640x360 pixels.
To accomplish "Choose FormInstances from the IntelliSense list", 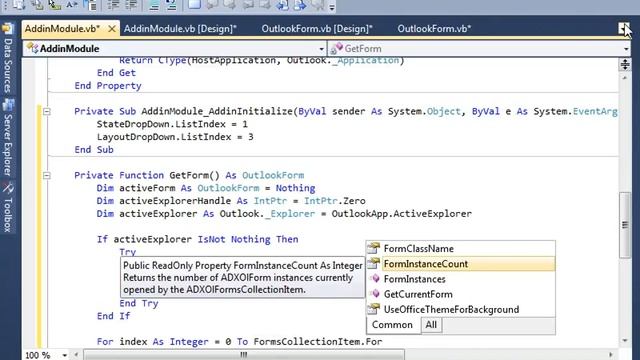I will [x=461, y=279].
